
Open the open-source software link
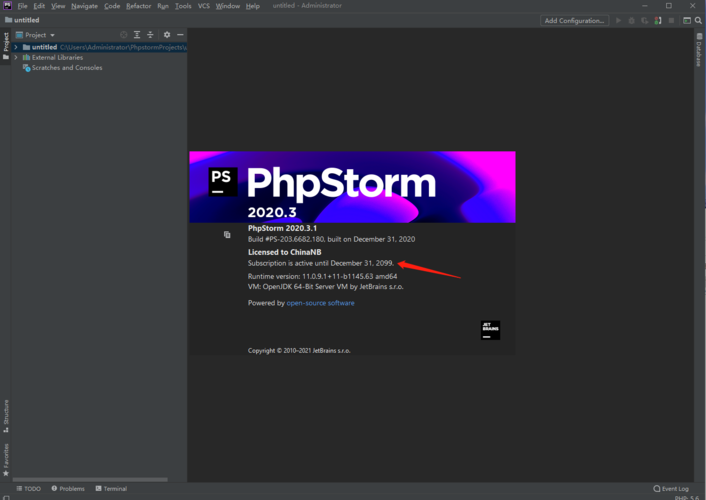pos(321,303)
